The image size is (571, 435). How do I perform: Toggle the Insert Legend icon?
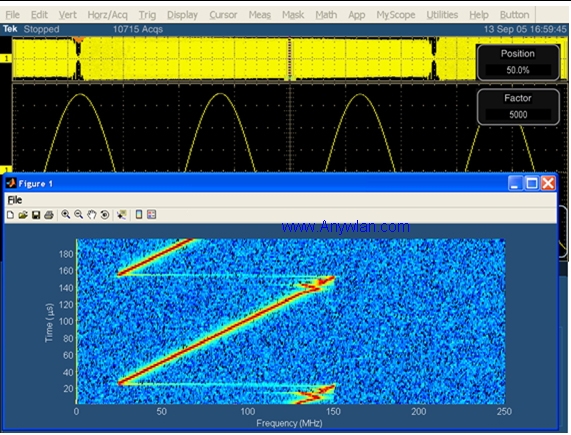(x=151, y=215)
